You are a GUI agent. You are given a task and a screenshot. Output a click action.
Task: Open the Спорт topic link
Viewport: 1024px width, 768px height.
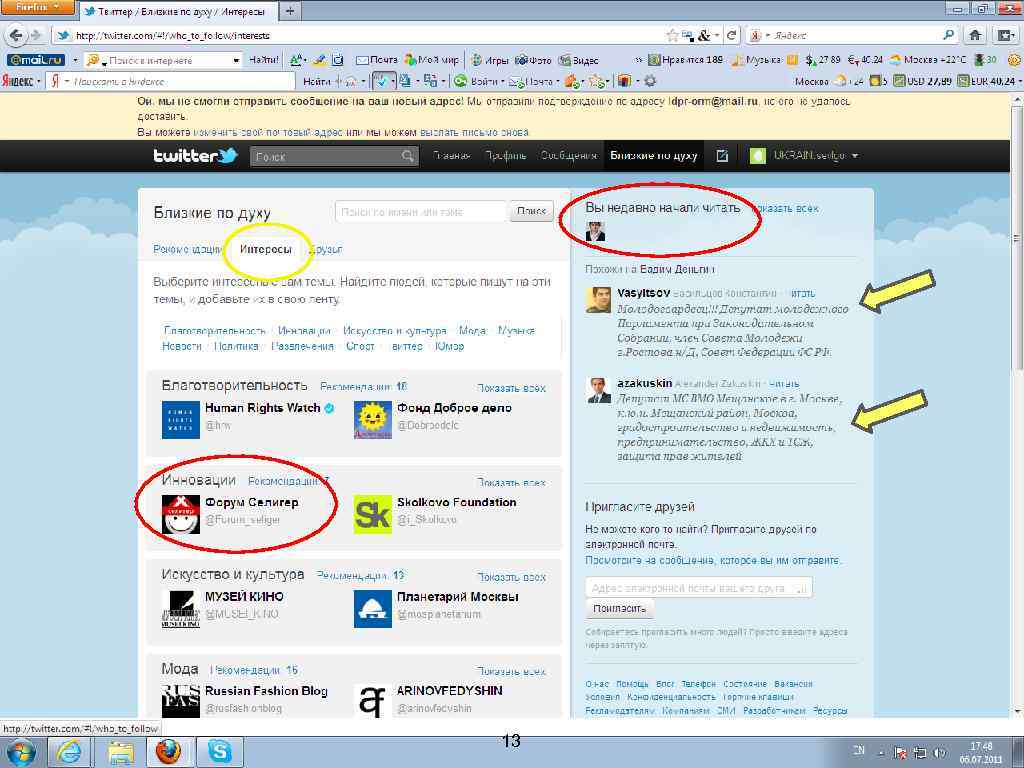[x=360, y=346]
